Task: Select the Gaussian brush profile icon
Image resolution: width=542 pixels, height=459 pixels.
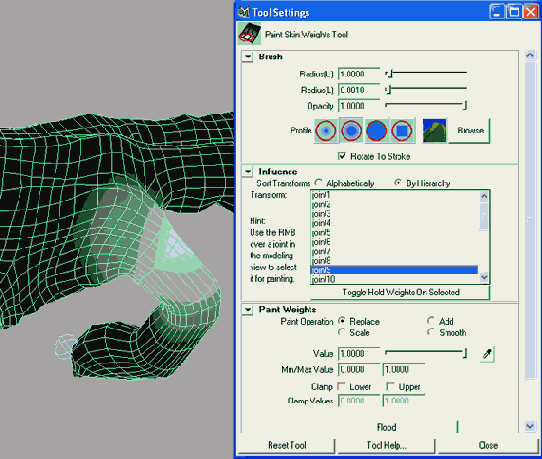Action: point(326,131)
